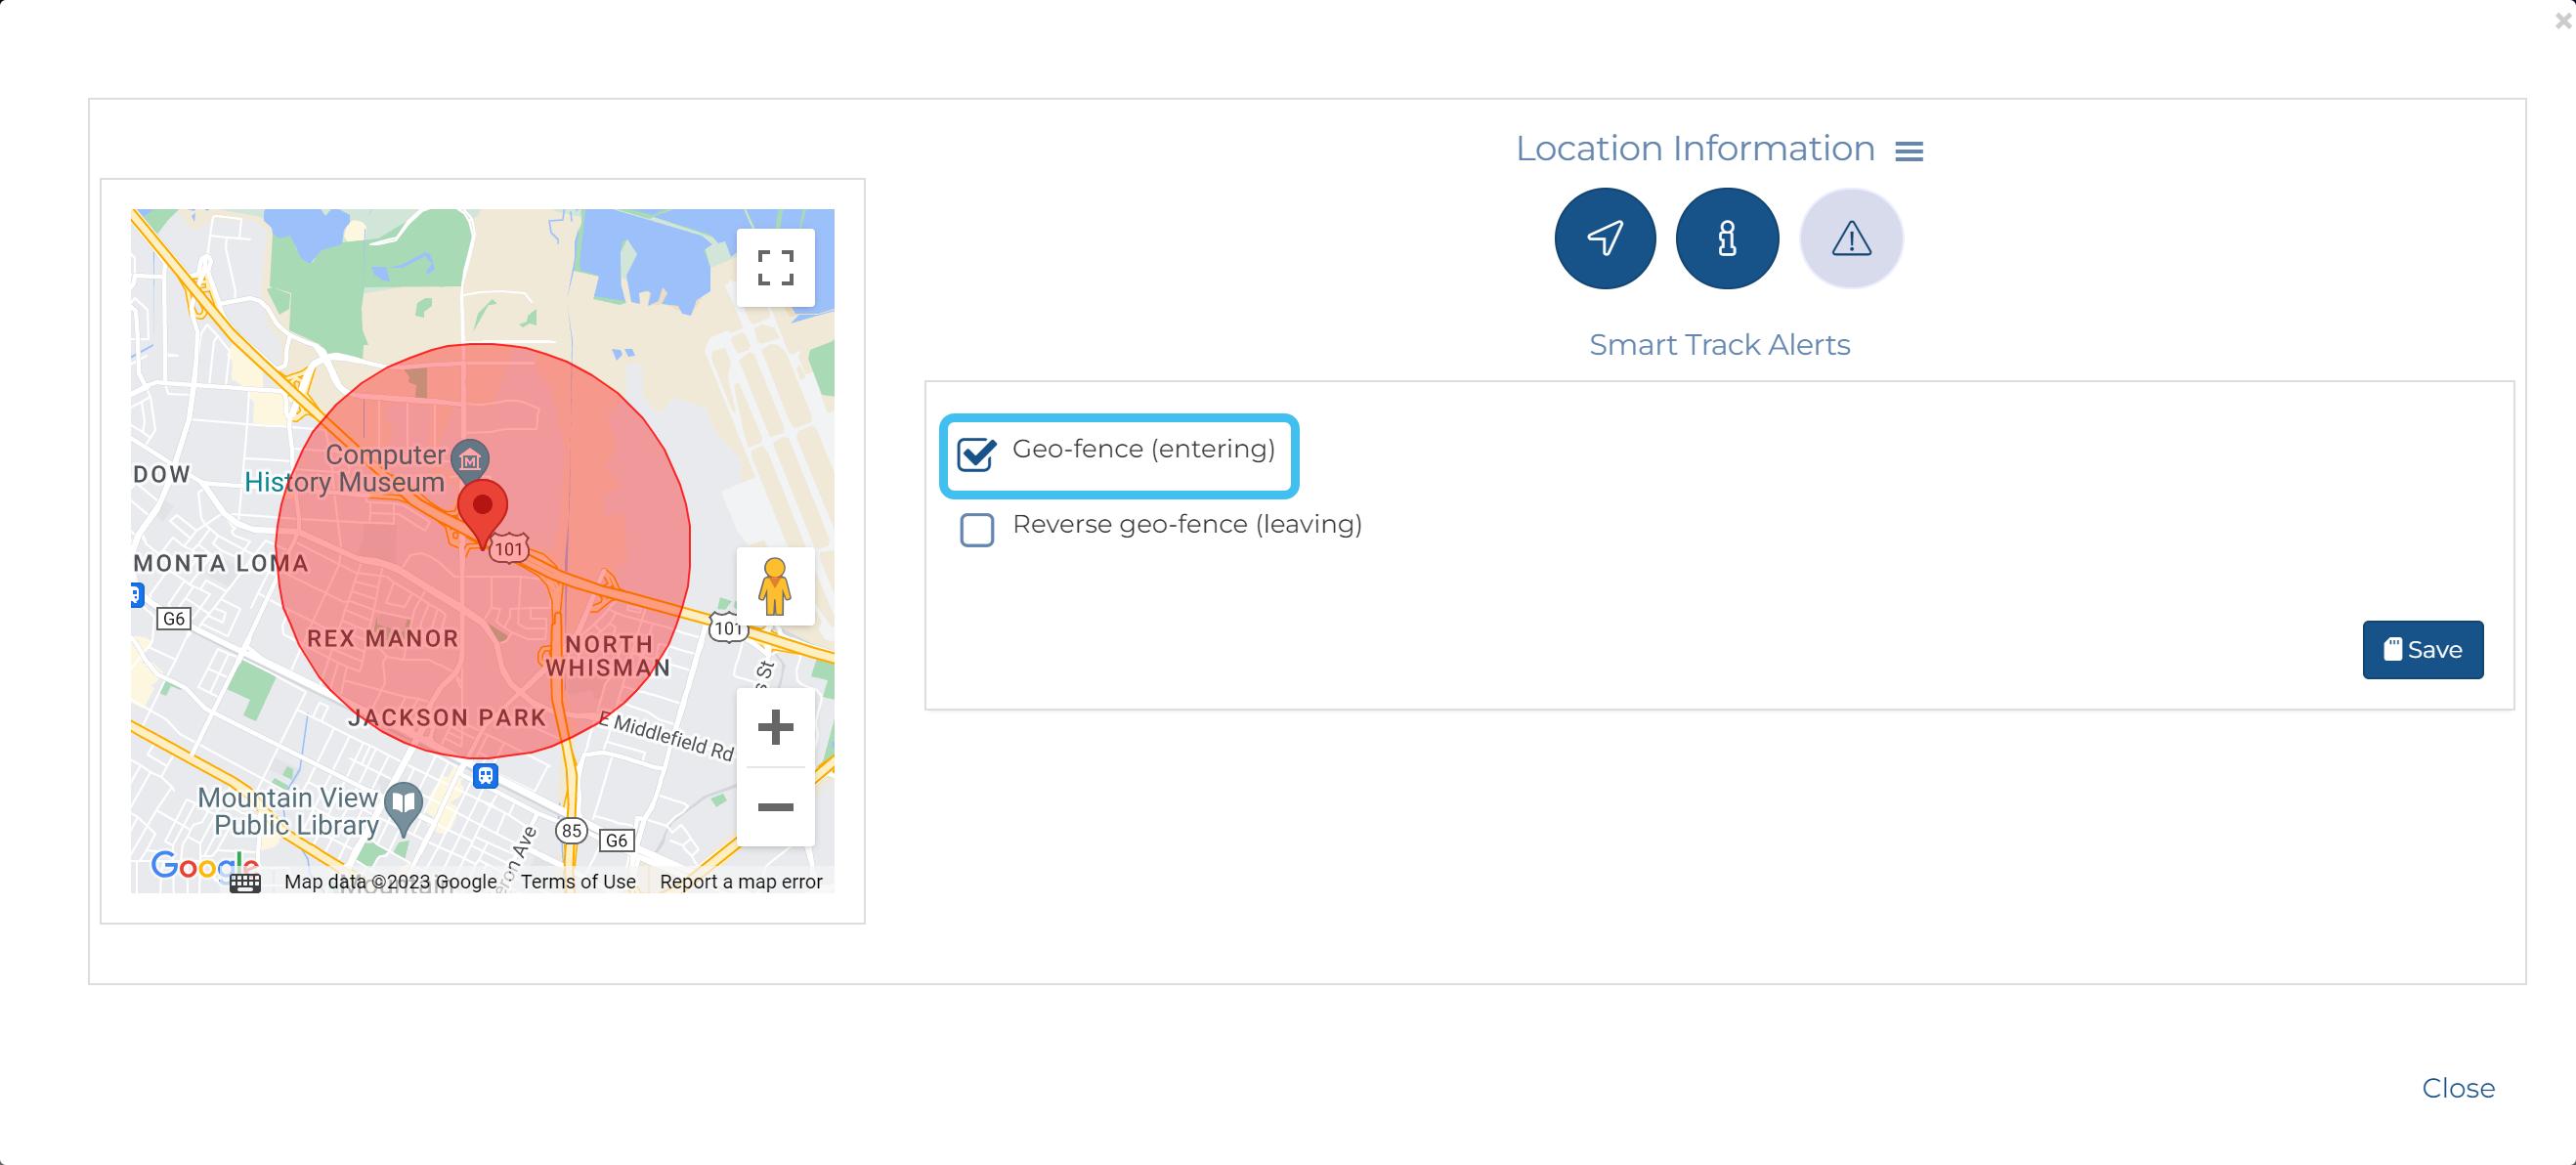
Task: Click Mountain View Public Library marker
Action: [403, 804]
